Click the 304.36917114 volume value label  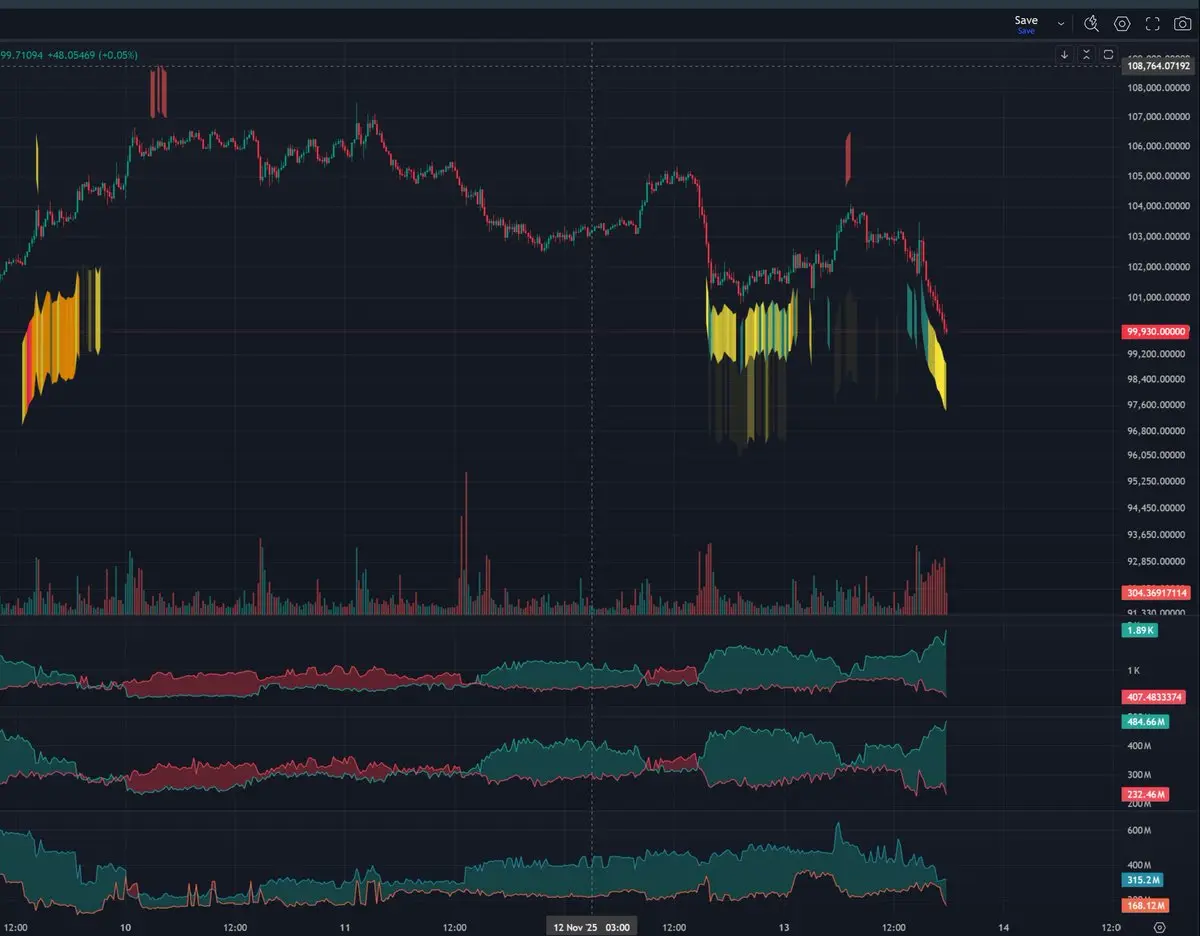[x=1158, y=592]
